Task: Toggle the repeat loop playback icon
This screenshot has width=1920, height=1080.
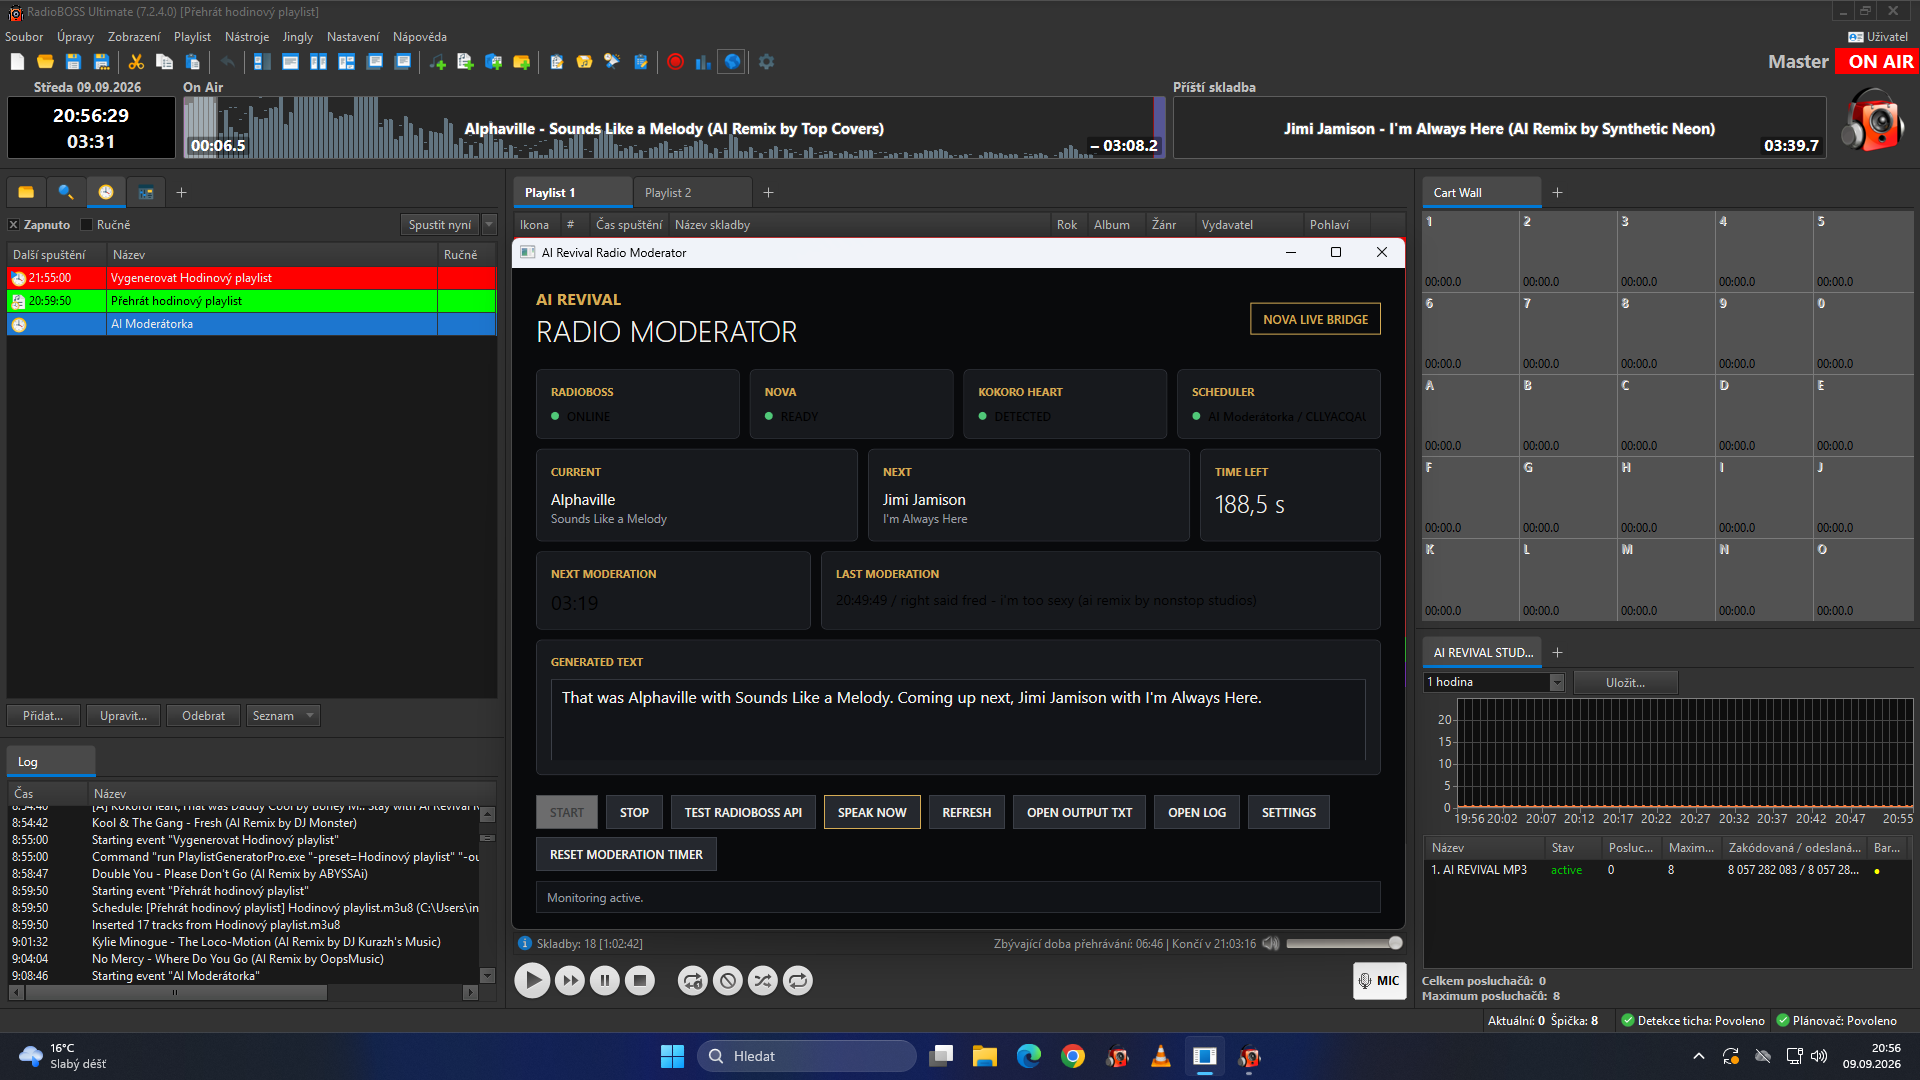Action: click(798, 981)
